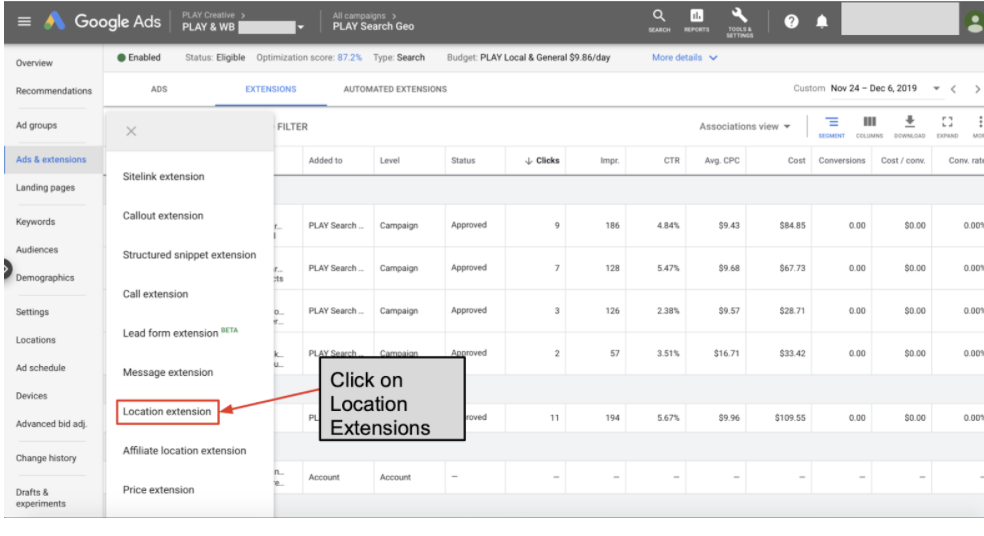Open Overview in the sidebar
Image resolution: width=984 pixels, height=536 pixels.
34,63
